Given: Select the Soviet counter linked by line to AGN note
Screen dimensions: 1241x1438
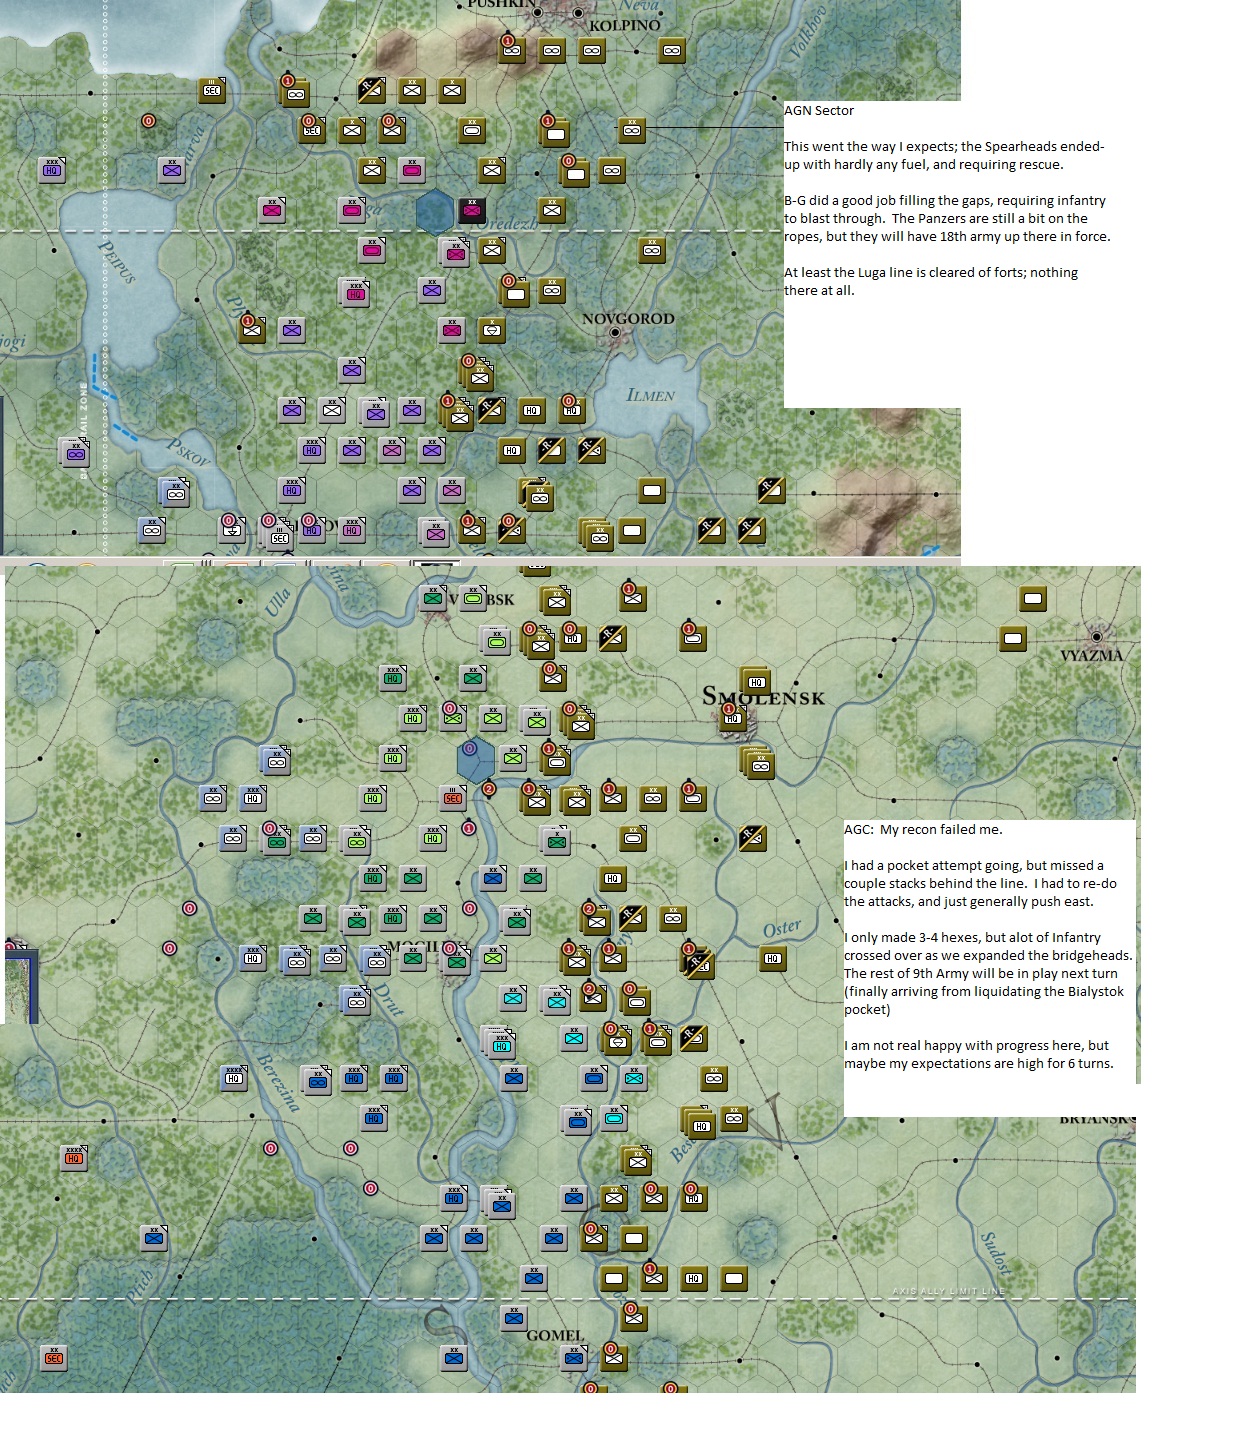Looking at the screenshot, I should pyautogui.click(x=632, y=129).
